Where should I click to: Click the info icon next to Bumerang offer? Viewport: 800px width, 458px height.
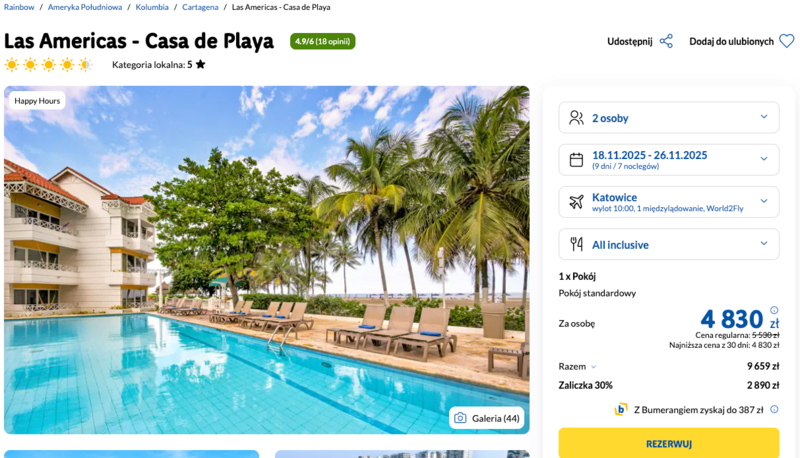pos(774,409)
